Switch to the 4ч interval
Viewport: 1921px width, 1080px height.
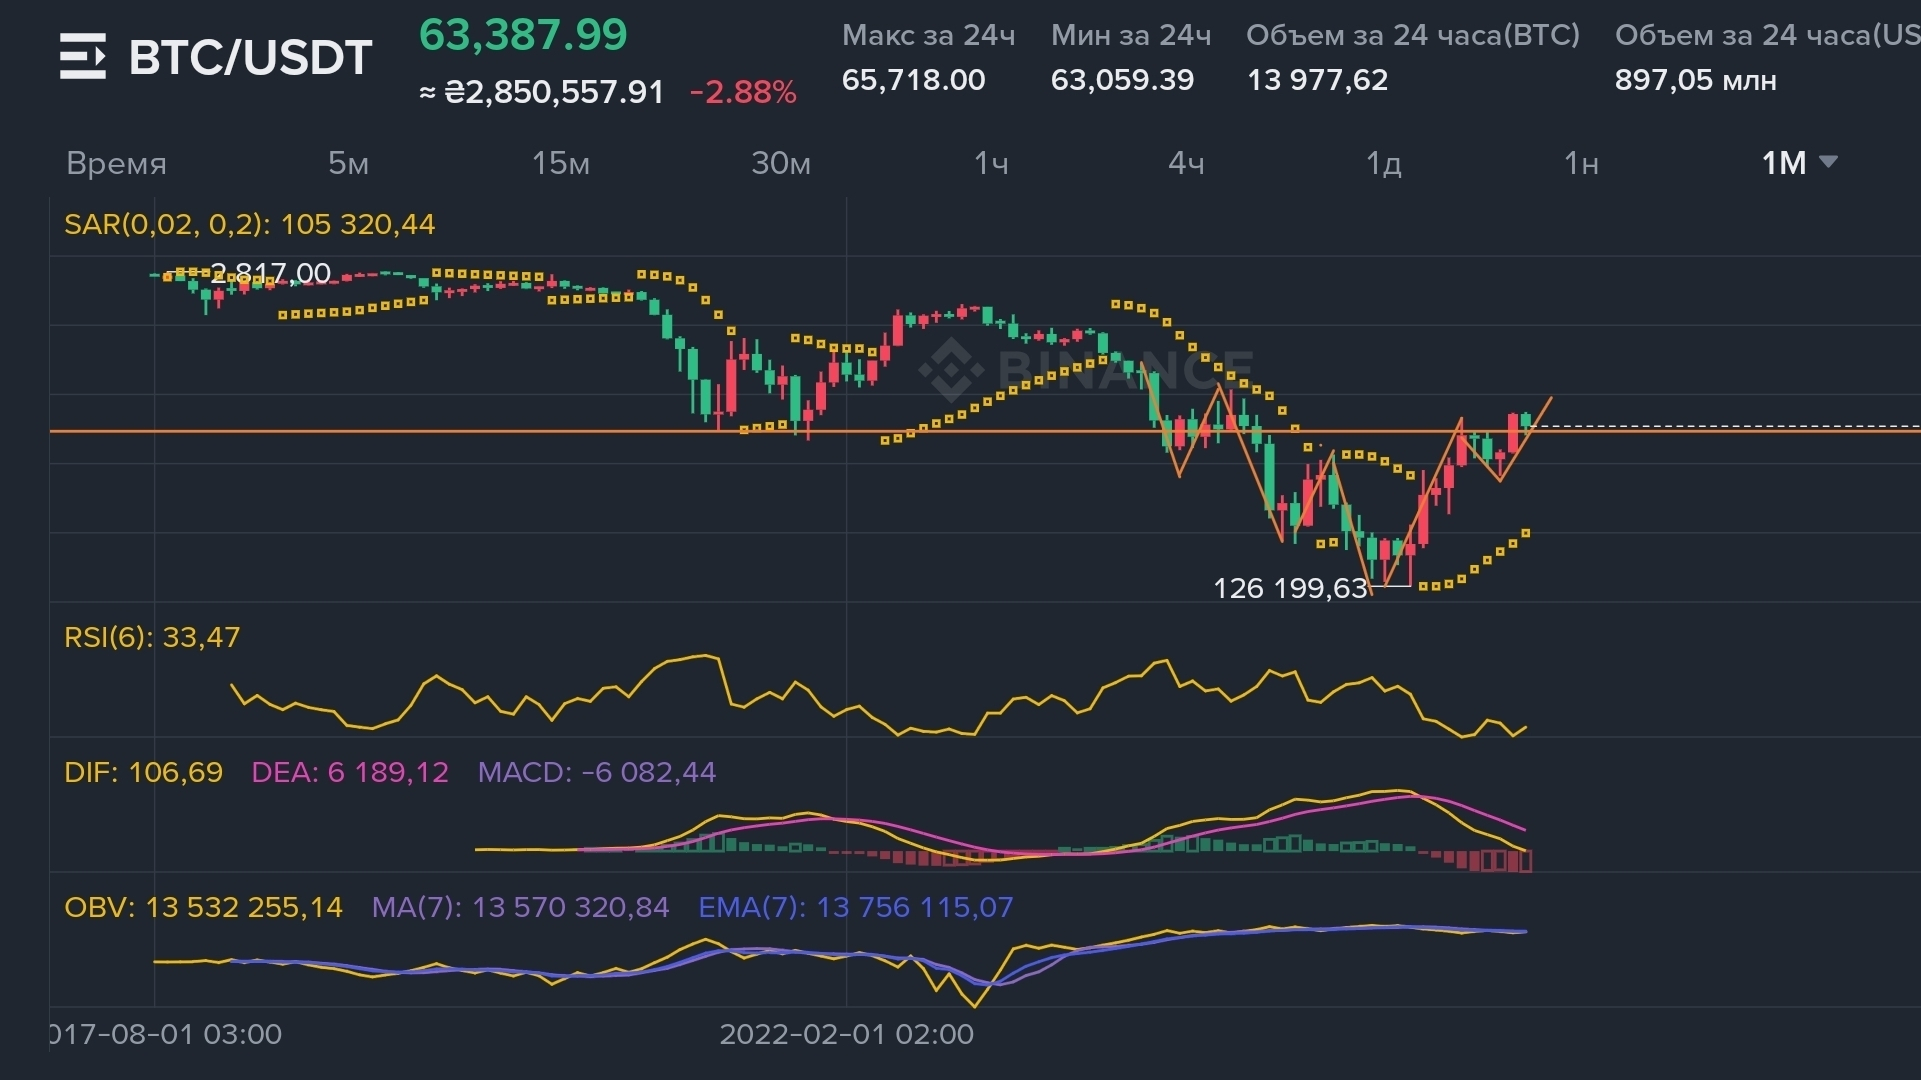tap(1186, 163)
